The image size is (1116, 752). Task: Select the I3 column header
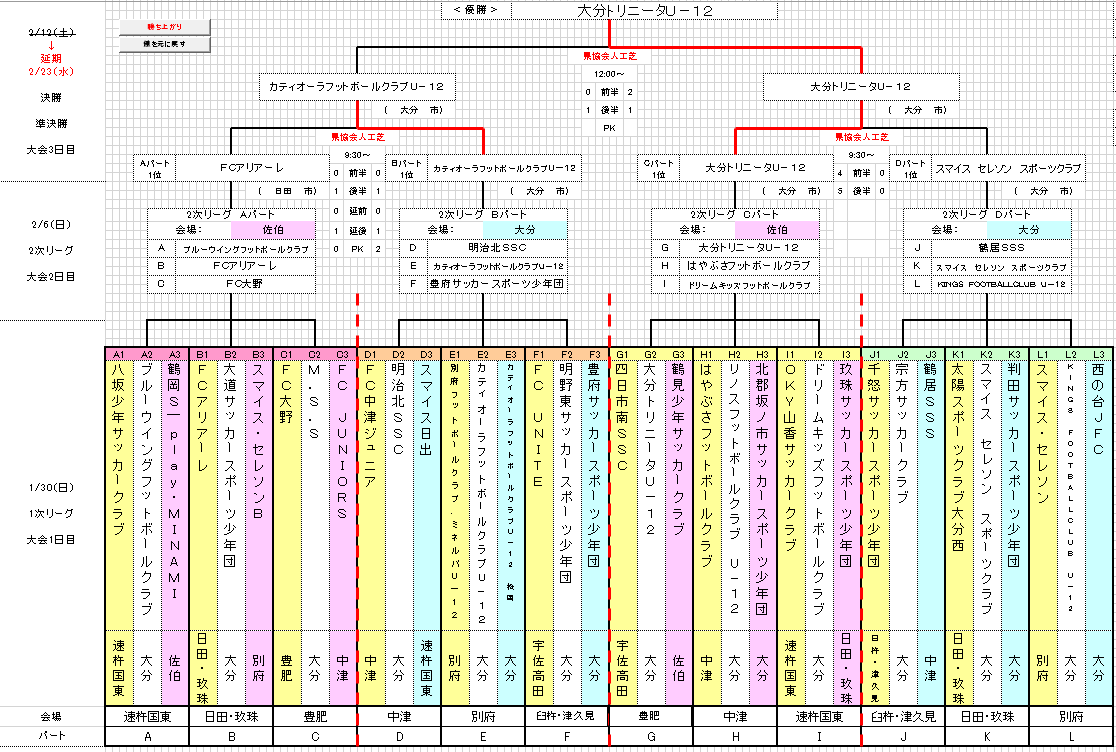pyautogui.click(x=846, y=354)
